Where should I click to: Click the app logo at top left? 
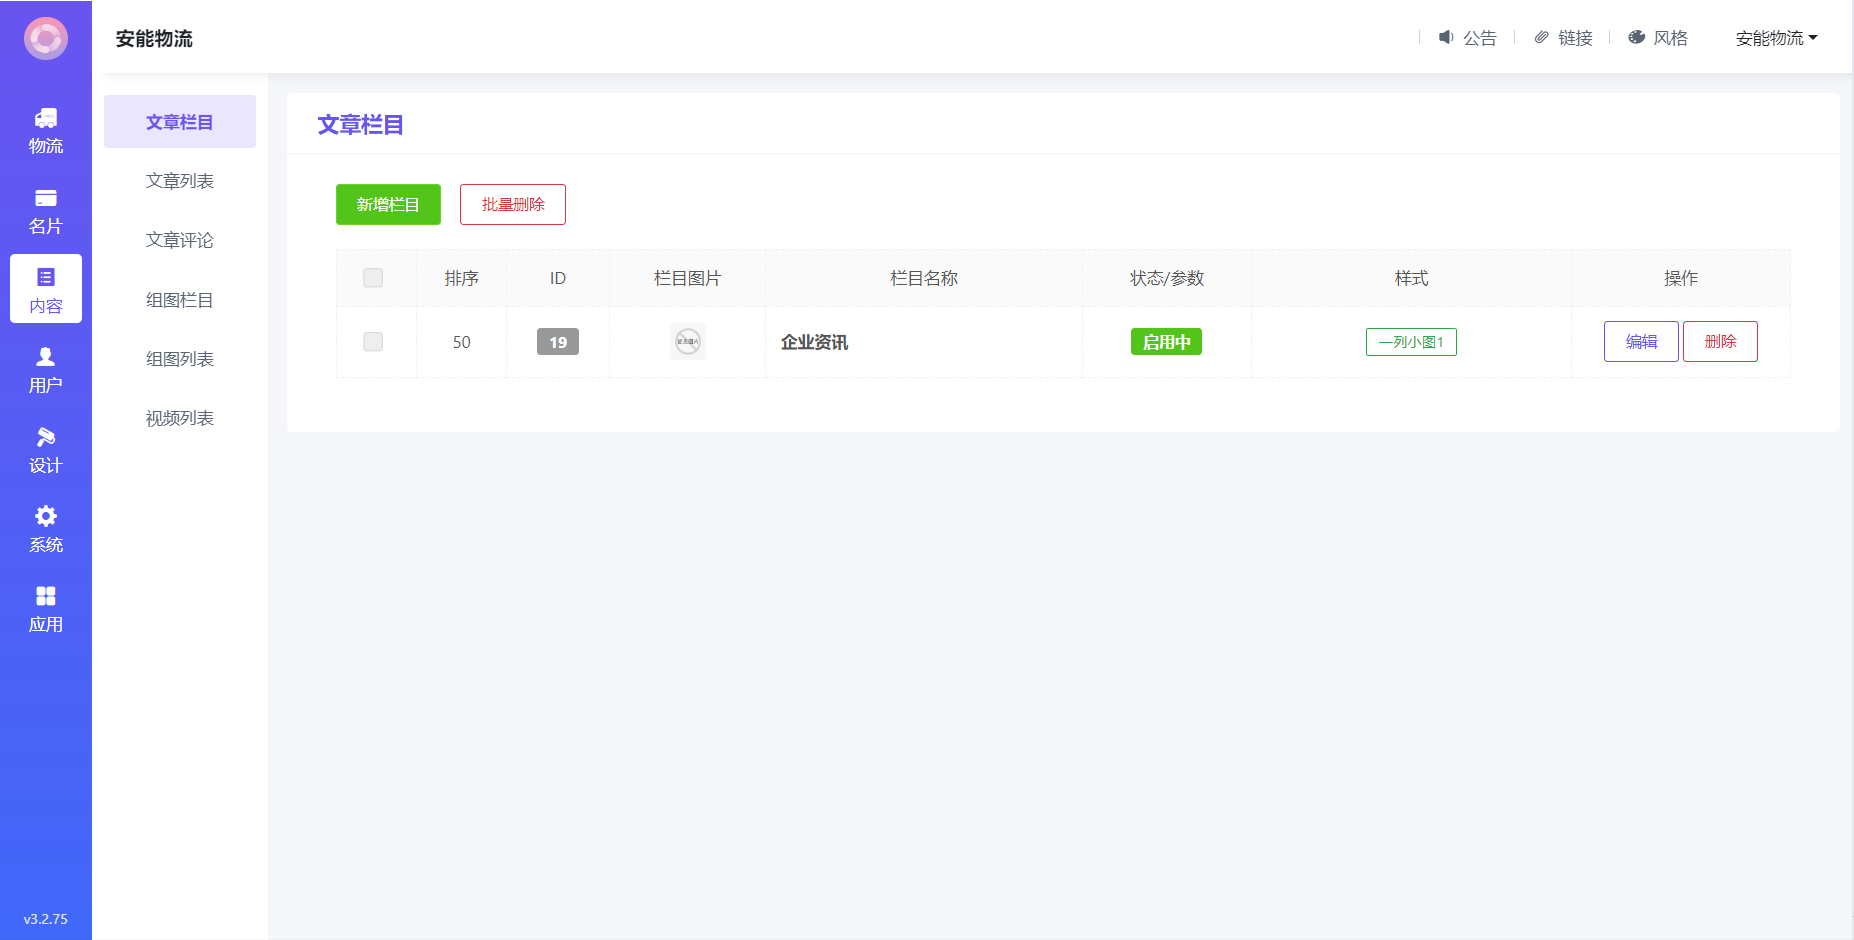(46, 39)
